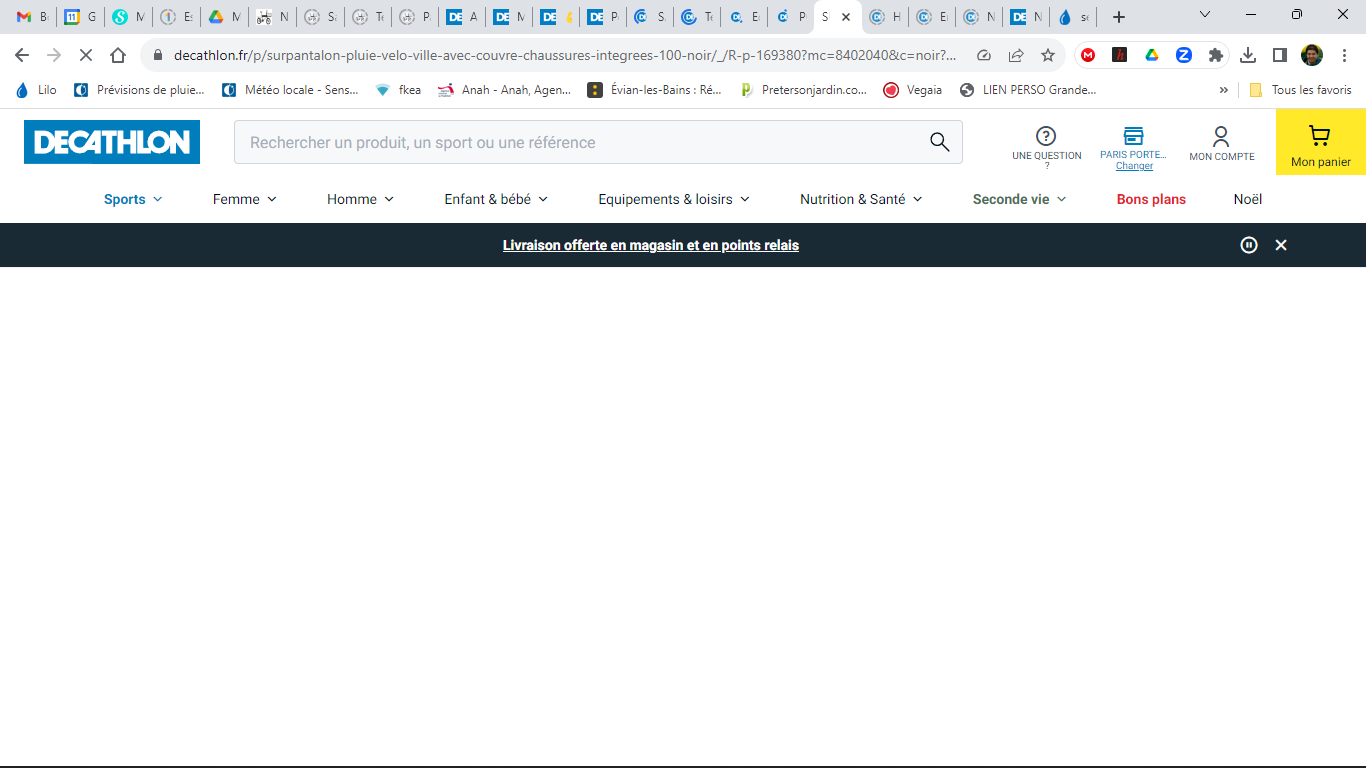This screenshot has width=1366, height=768.
Task: Click the search magnifying glass icon
Action: click(939, 142)
